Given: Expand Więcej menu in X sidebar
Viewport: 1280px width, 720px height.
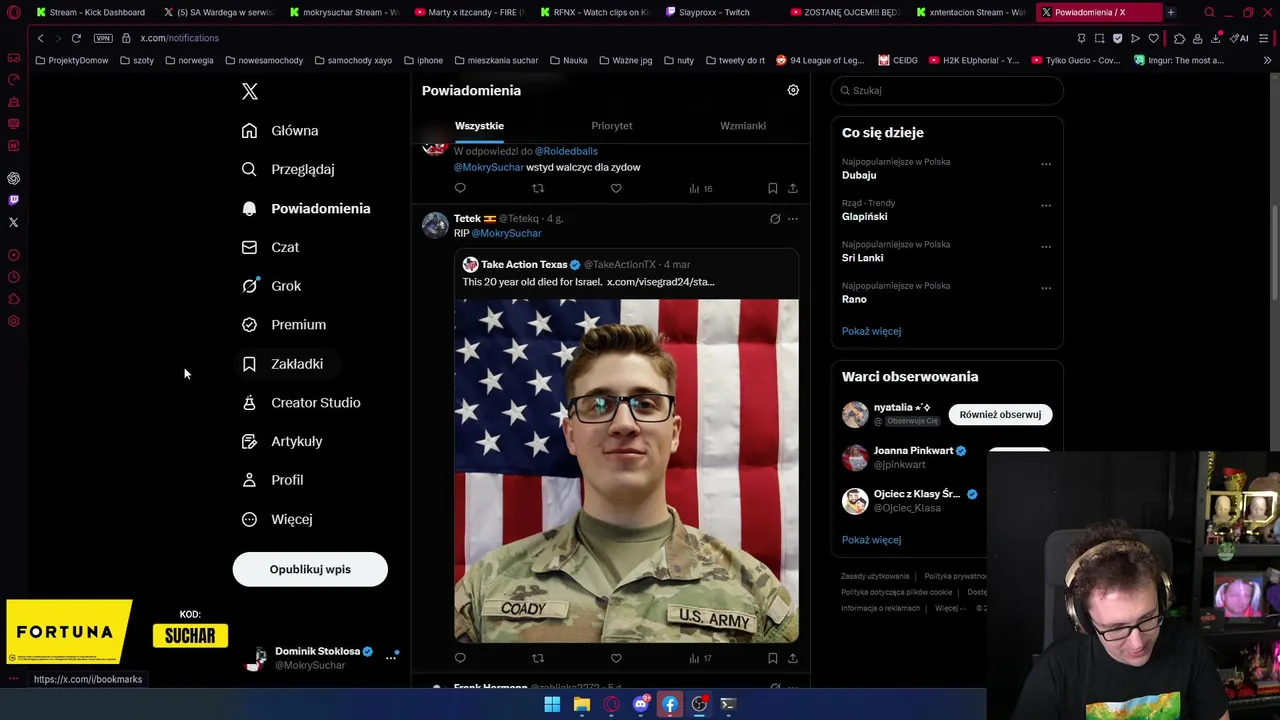Looking at the screenshot, I should 278,519.
